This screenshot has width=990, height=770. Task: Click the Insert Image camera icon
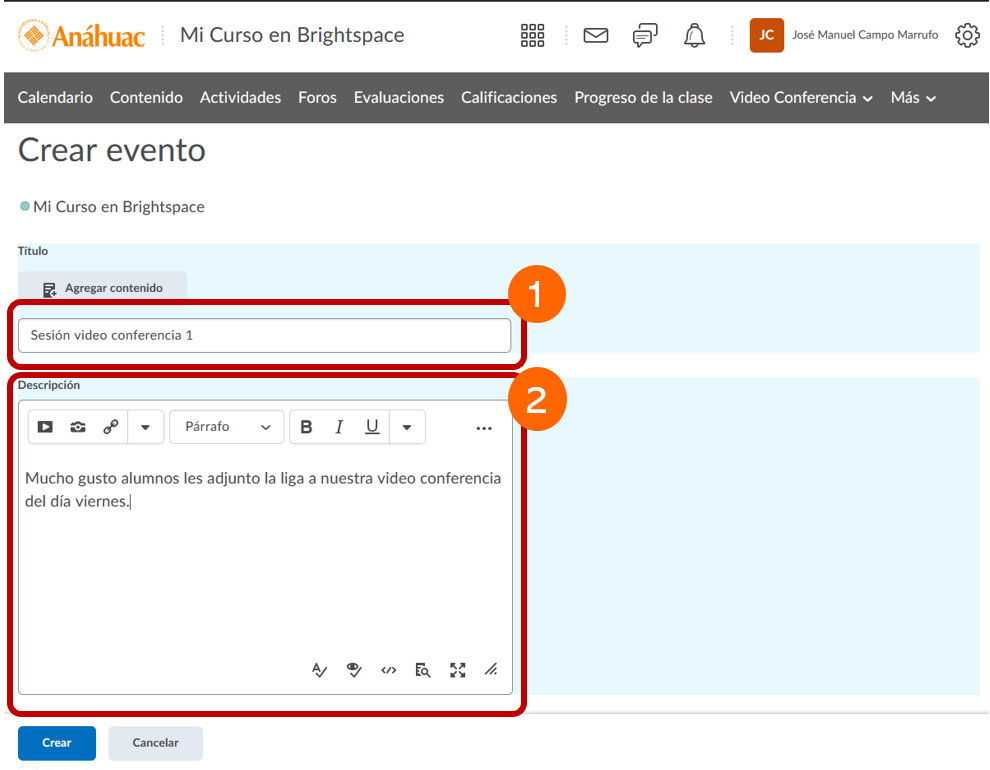pos(78,427)
